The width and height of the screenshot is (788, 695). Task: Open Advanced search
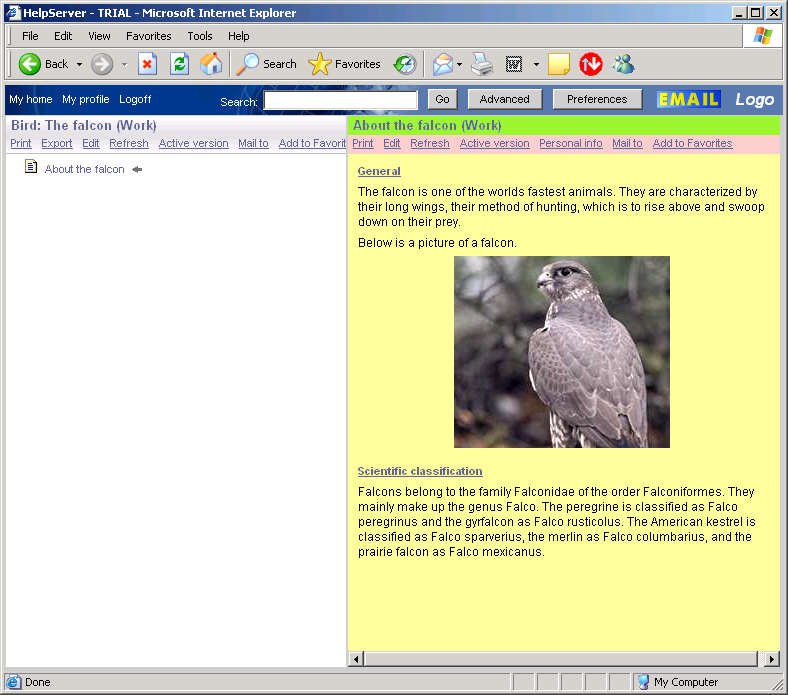point(505,100)
